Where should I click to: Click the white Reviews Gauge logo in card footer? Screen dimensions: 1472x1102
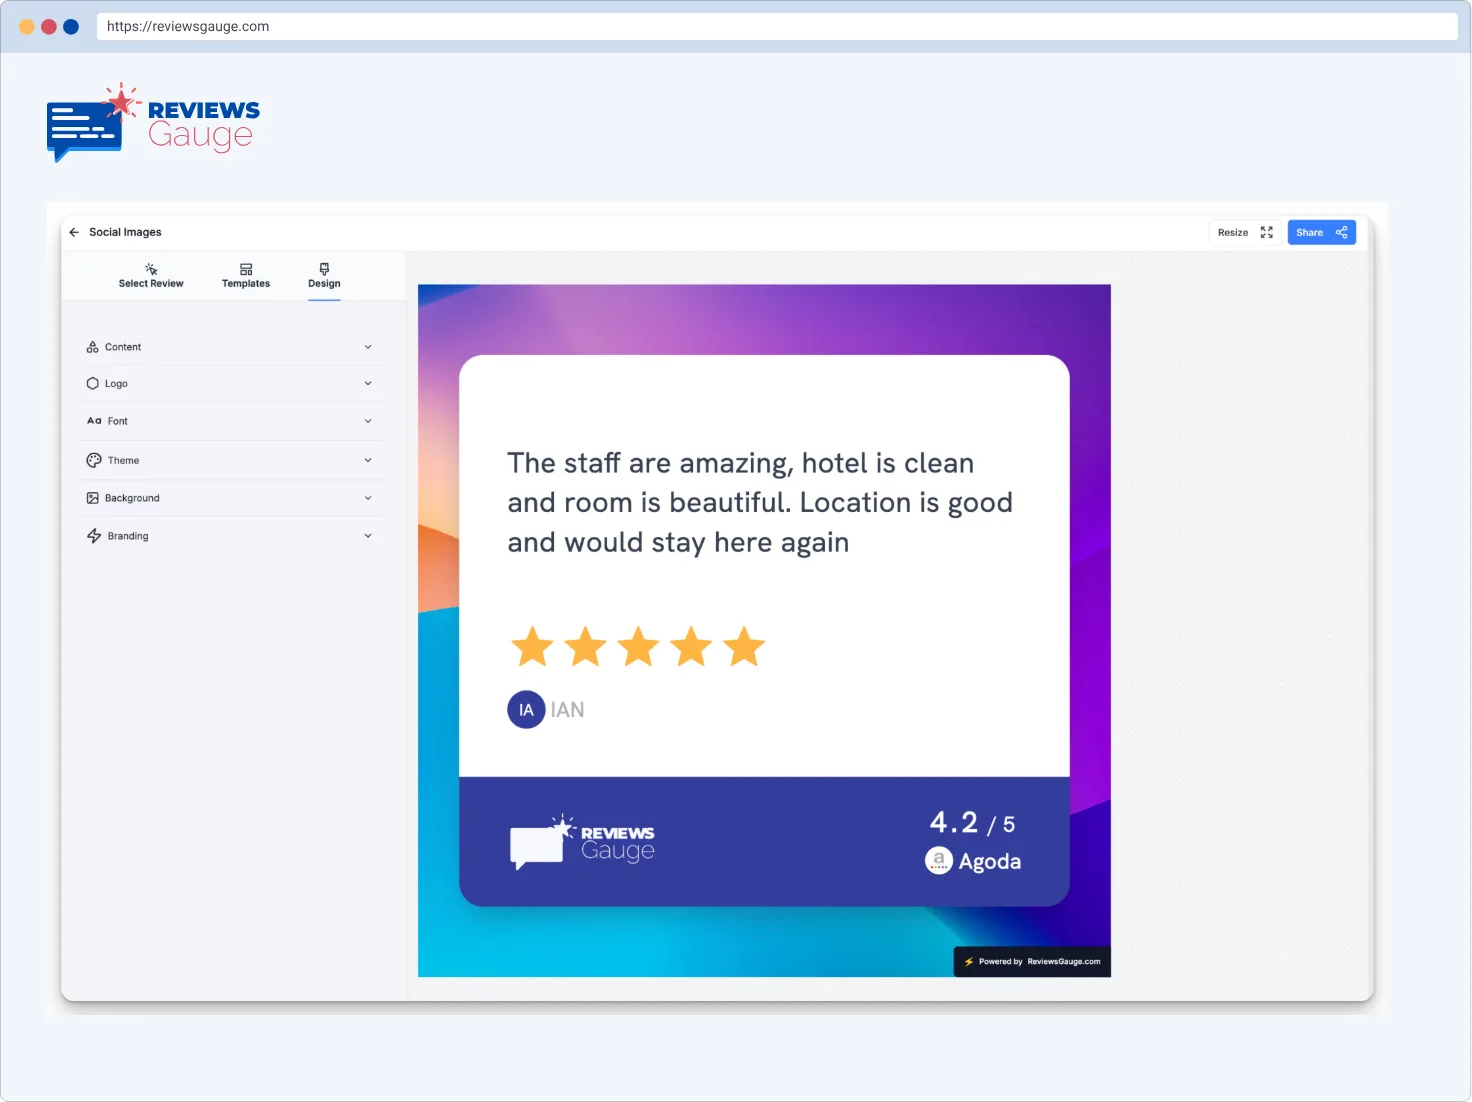[x=582, y=841]
